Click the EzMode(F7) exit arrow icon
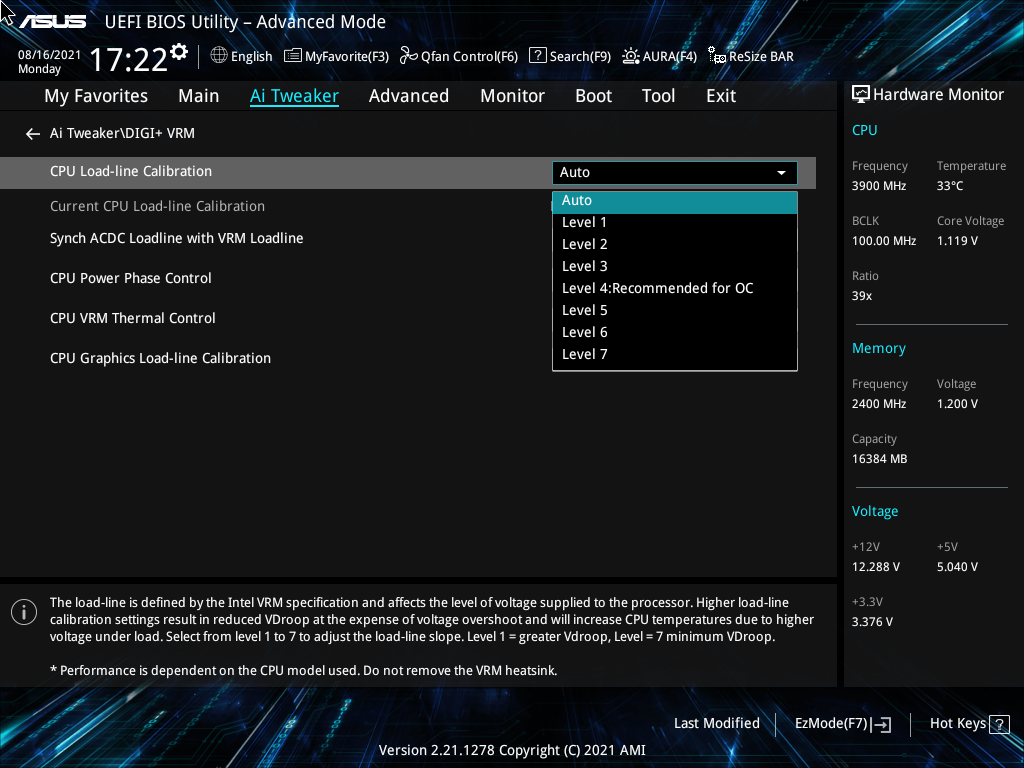Screen dimensions: 1024x768 coord(882,724)
